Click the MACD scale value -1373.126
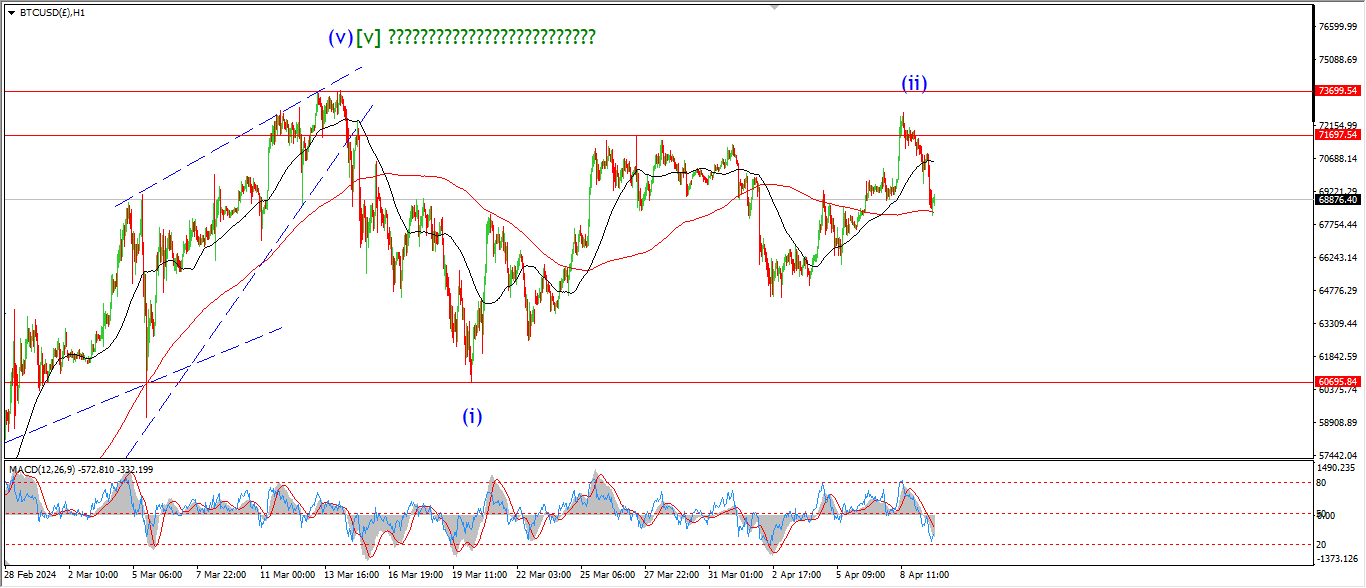The width and height of the screenshot is (1366, 588). (1337, 559)
